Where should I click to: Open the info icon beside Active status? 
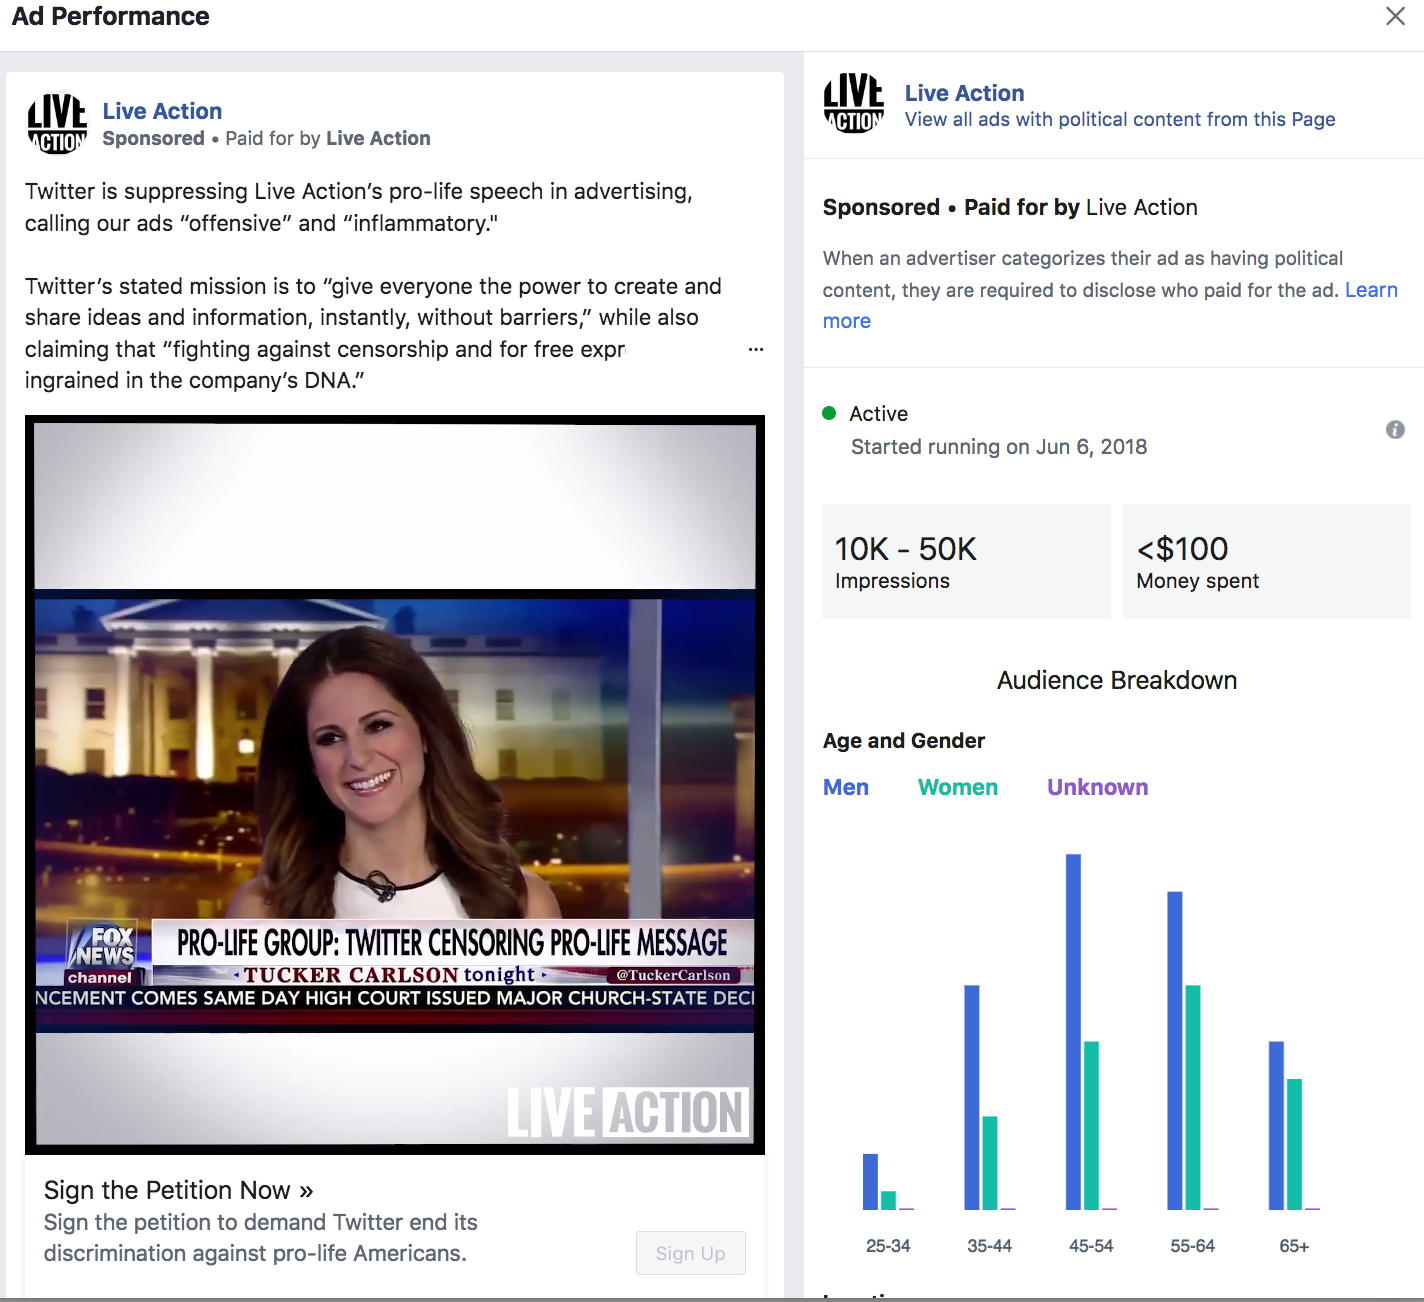[1395, 430]
